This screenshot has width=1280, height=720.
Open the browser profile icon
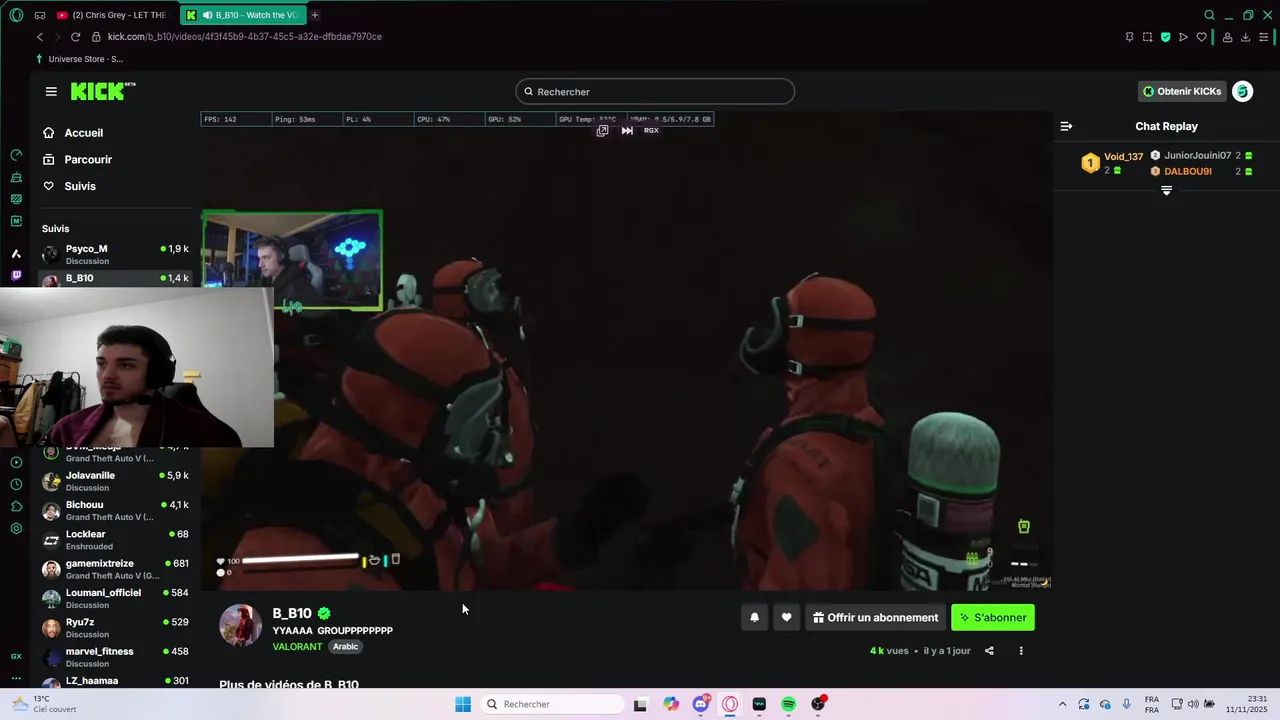click(x=1227, y=37)
